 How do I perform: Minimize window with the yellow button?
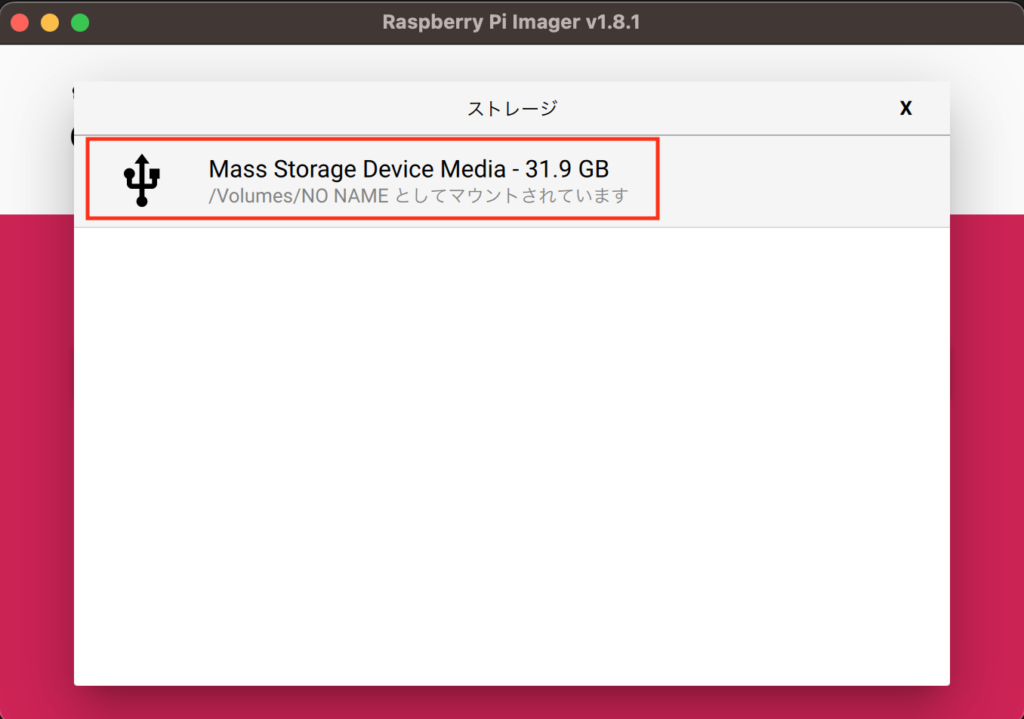(x=50, y=23)
